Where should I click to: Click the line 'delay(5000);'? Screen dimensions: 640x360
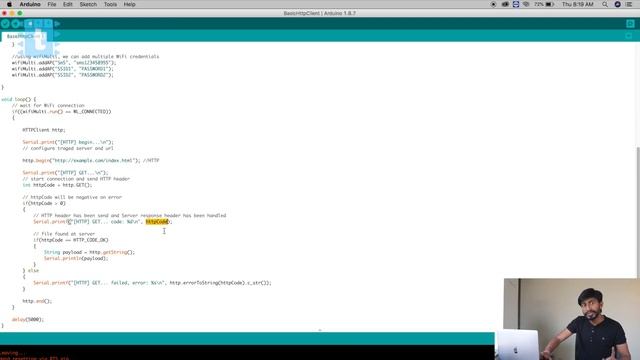point(27,320)
